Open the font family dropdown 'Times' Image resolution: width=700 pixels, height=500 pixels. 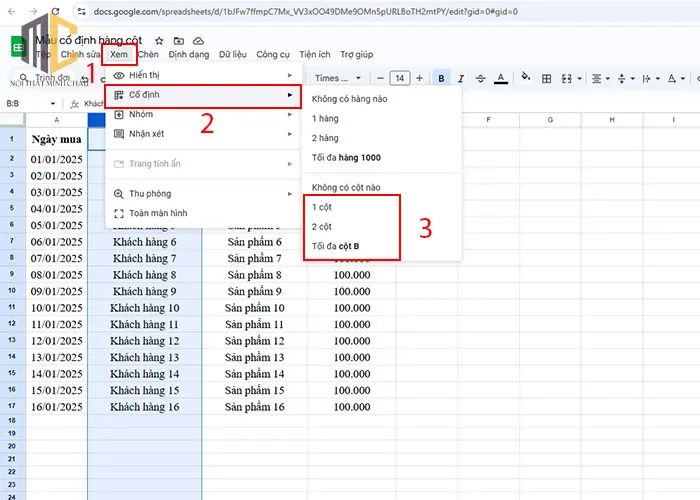click(338, 78)
